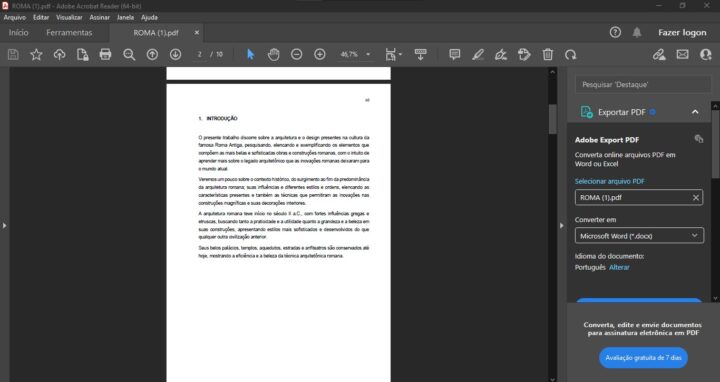Viewport: 720px width, 382px height.
Task: Open the Visualizar menu
Action: pos(69,17)
